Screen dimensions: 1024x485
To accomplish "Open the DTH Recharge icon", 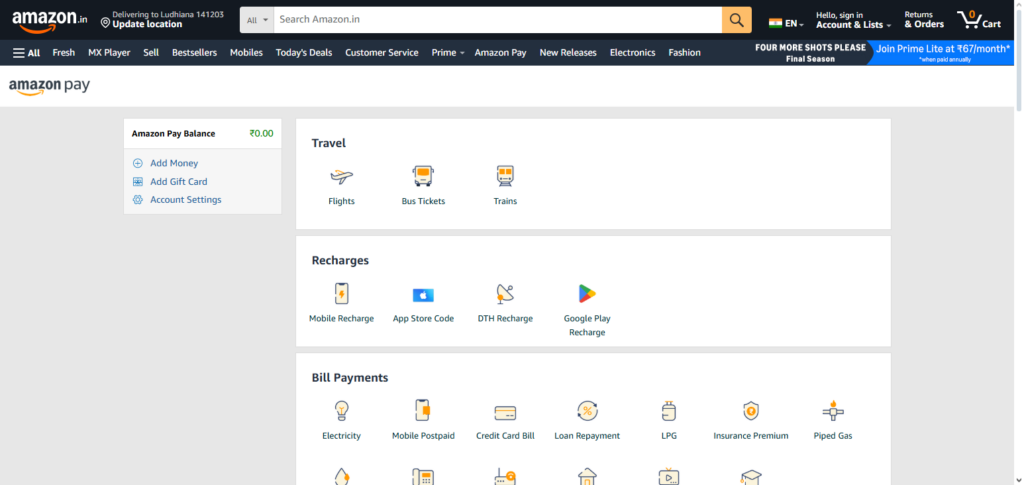I will click(505, 294).
